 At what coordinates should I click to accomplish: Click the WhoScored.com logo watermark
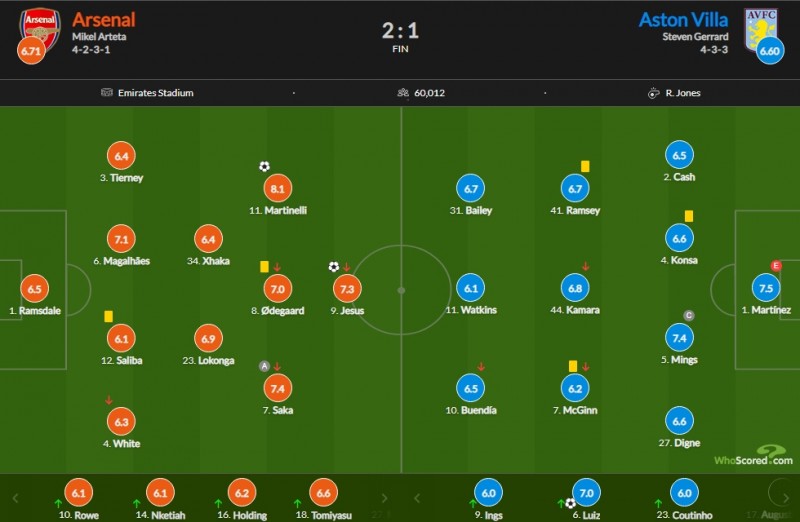click(x=754, y=456)
